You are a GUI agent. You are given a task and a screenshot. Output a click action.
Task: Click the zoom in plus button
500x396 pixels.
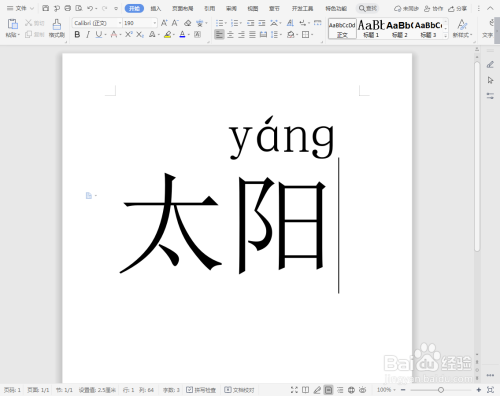[x=479, y=390]
